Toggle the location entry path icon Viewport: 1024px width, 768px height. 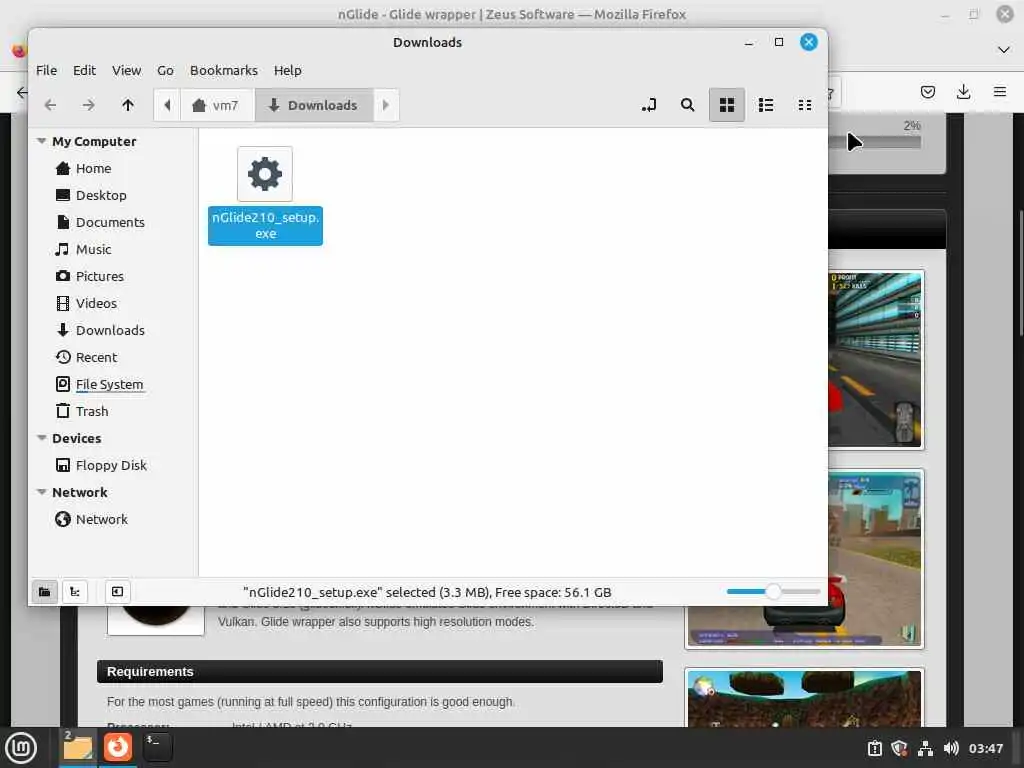pyautogui.click(x=648, y=105)
